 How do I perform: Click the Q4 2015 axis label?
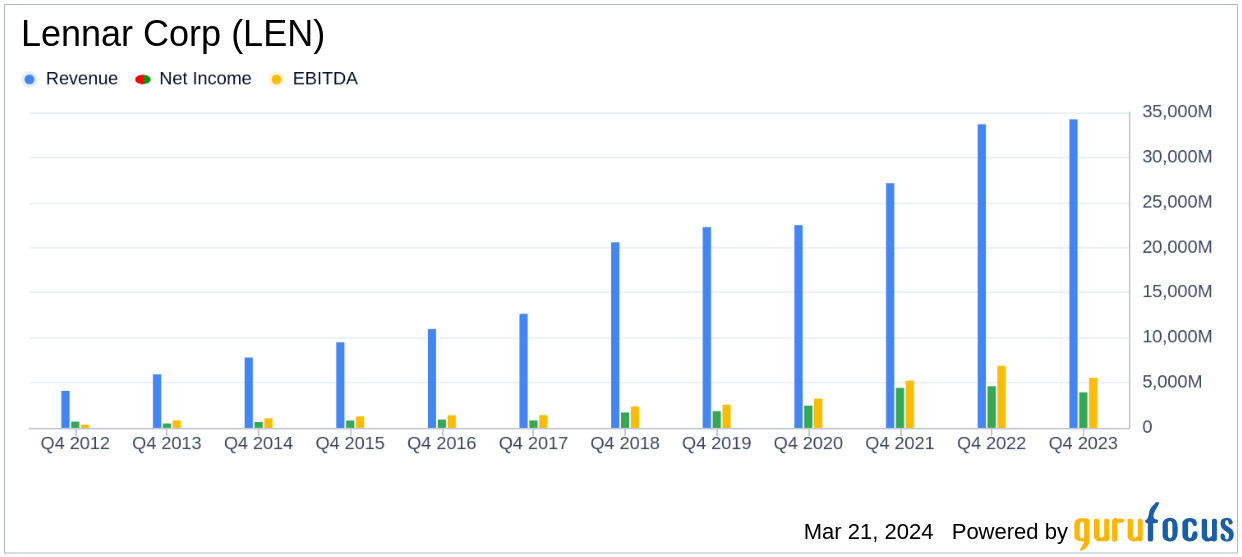click(x=350, y=443)
